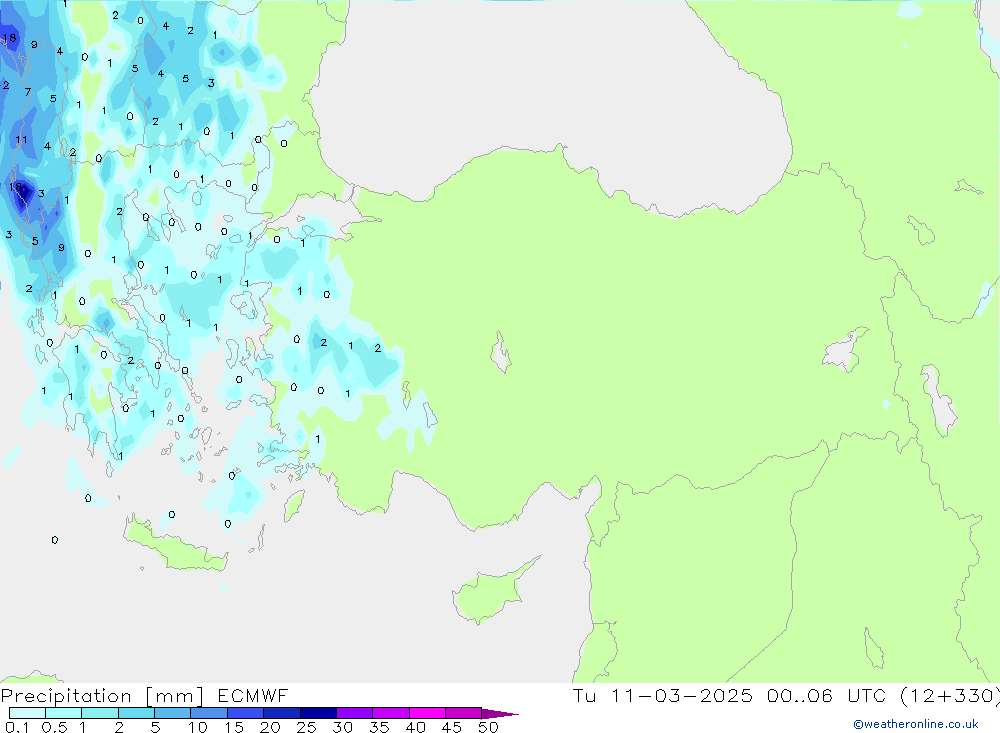Click the legend label '35'
Image resolution: width=1000 pixels, height=733 pixels.
click(379, 727)
